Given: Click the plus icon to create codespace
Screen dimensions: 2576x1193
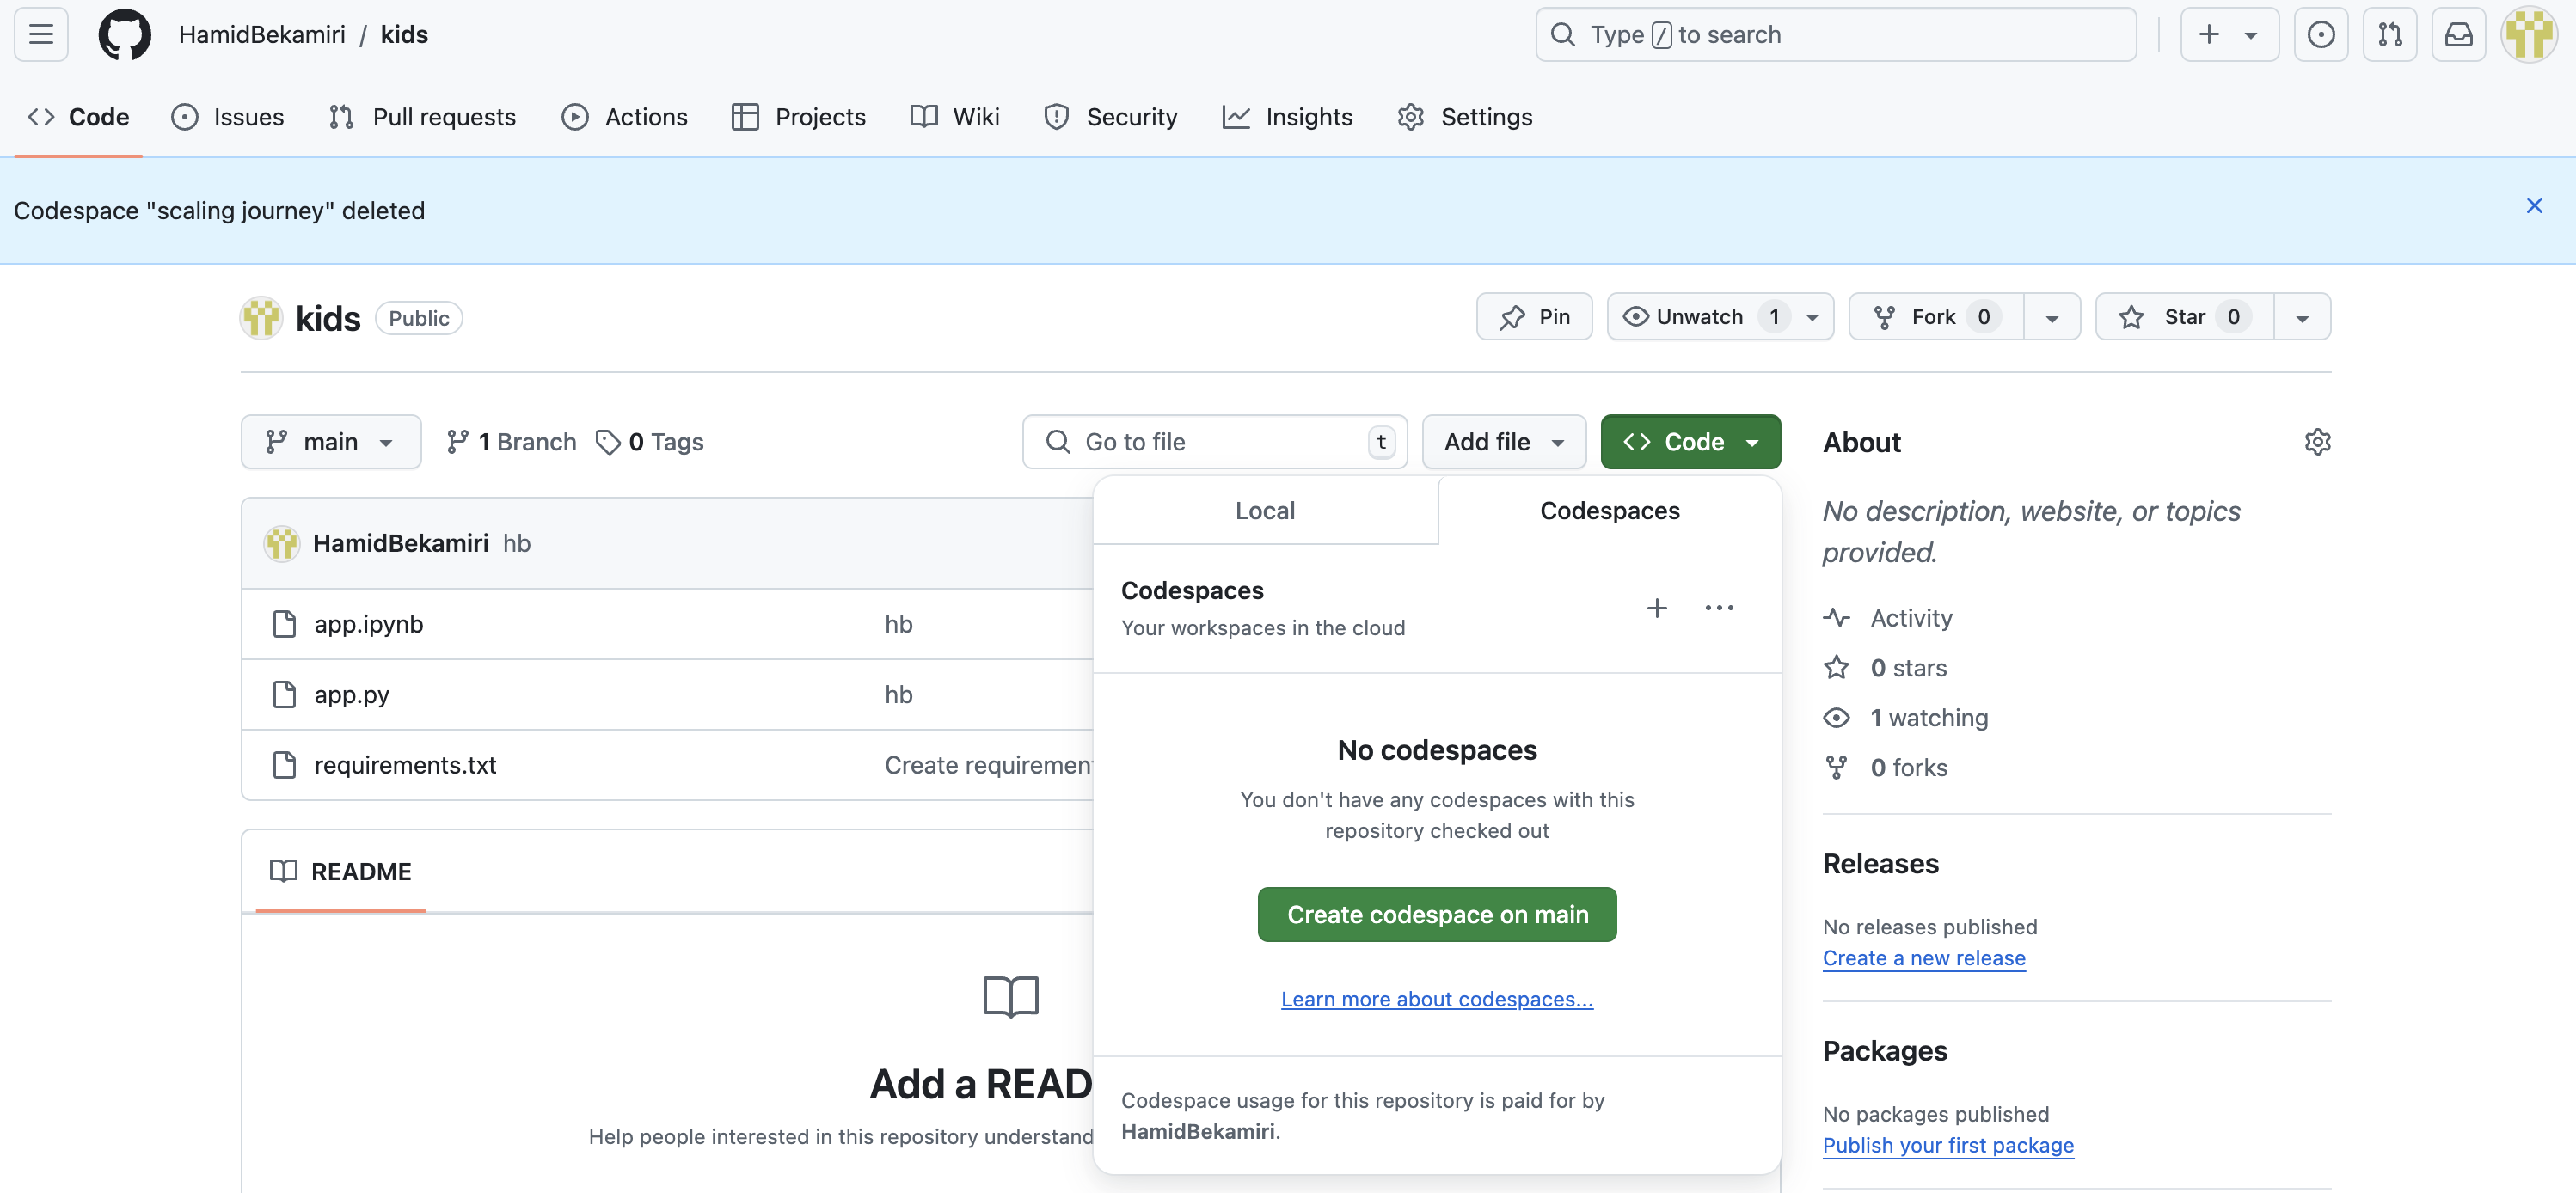Looking at the screenshot, I should click(x=1656, y=608).
